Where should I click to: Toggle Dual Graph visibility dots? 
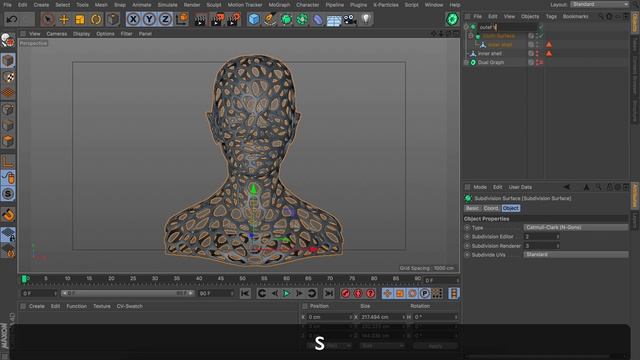click(537, 62)
